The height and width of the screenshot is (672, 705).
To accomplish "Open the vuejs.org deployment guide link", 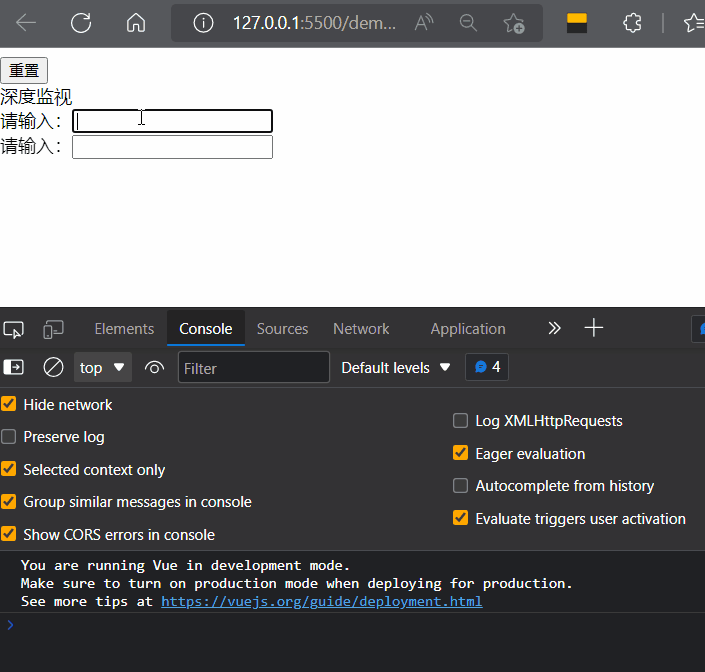I will click(x=322, y=601).
